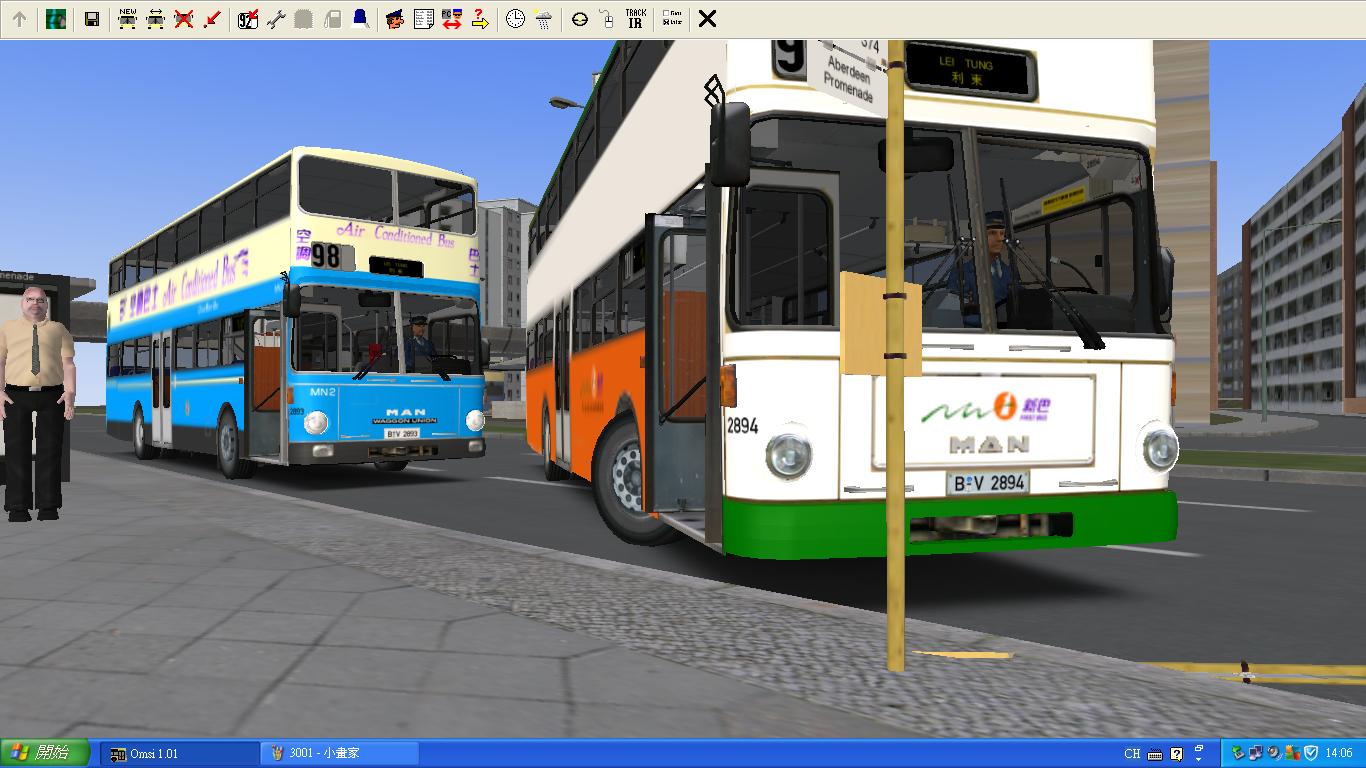
Task: Click the LEI TUNG destination display
Action: (x=971, y=72)
